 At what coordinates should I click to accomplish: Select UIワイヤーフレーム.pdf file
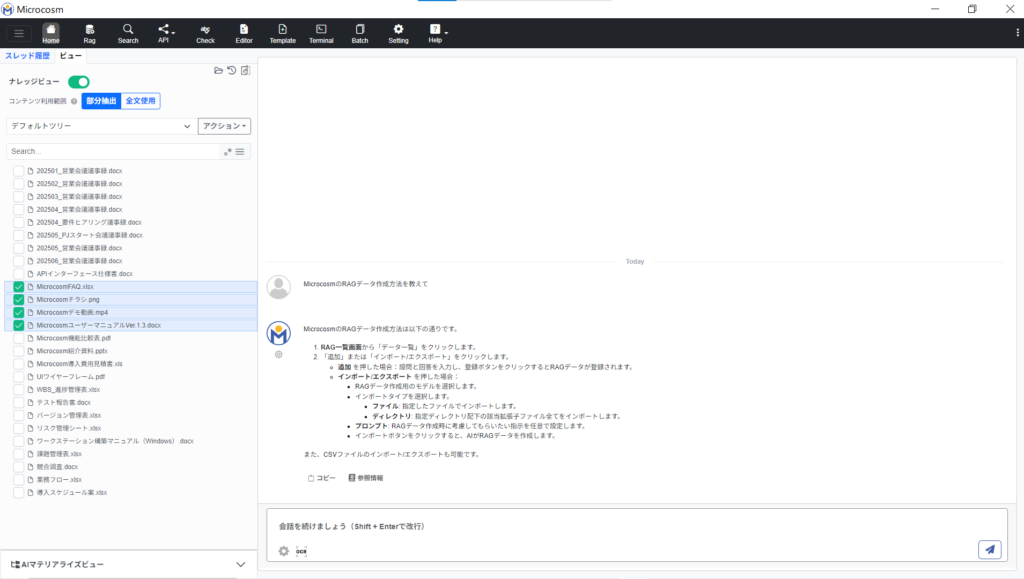click(x=71, y=377)
